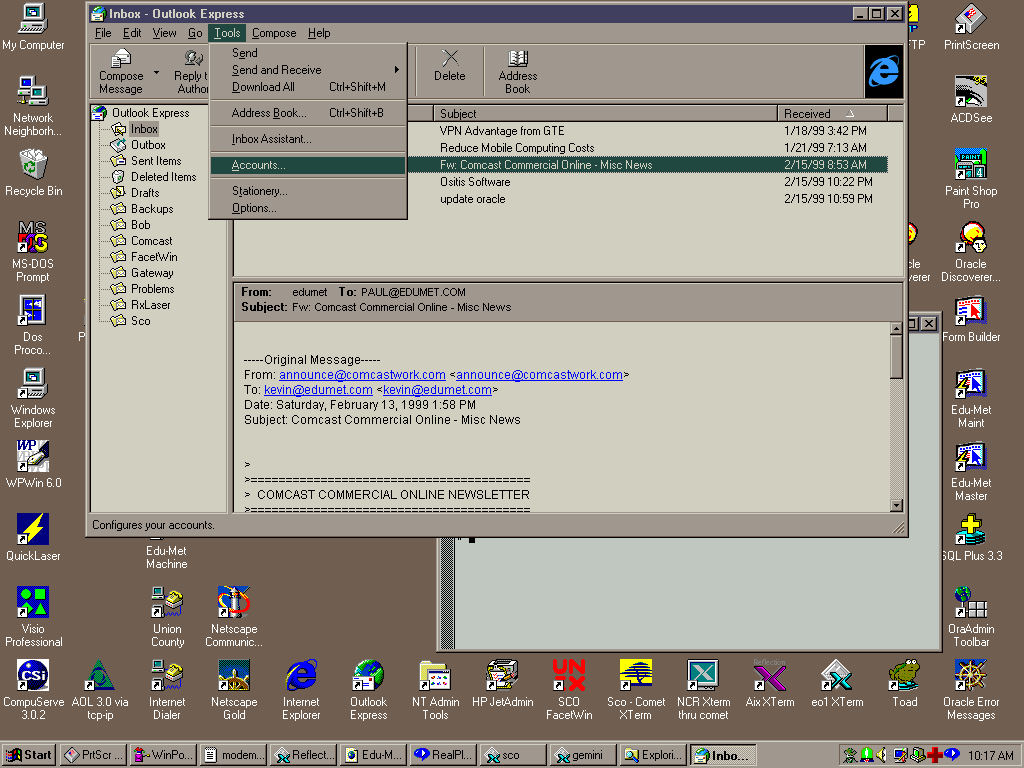
Task: Open the My Computer desktop icon
Action: tap(33, 27)
